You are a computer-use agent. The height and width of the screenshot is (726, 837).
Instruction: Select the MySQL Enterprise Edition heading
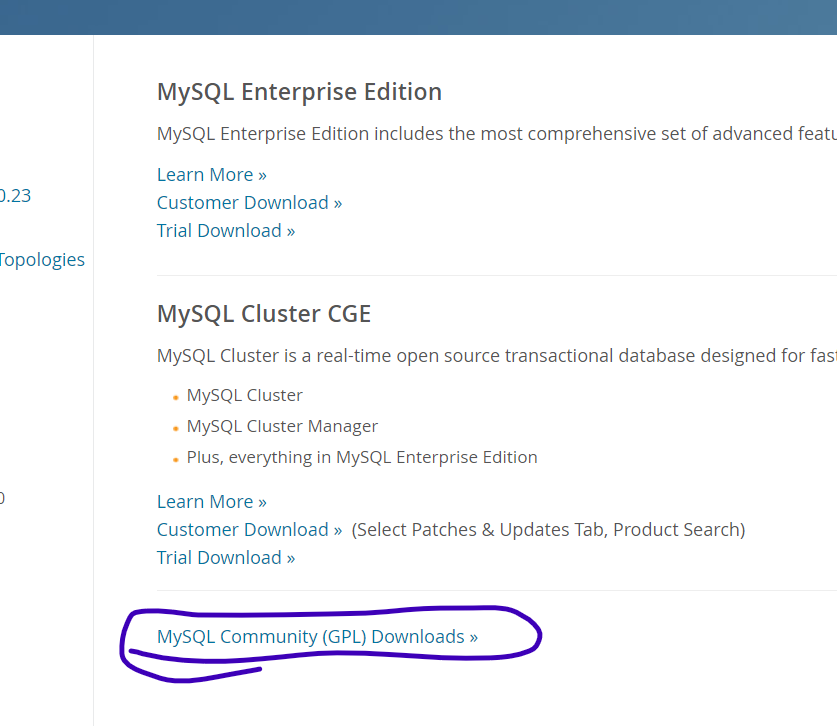(x=299, y=92)
